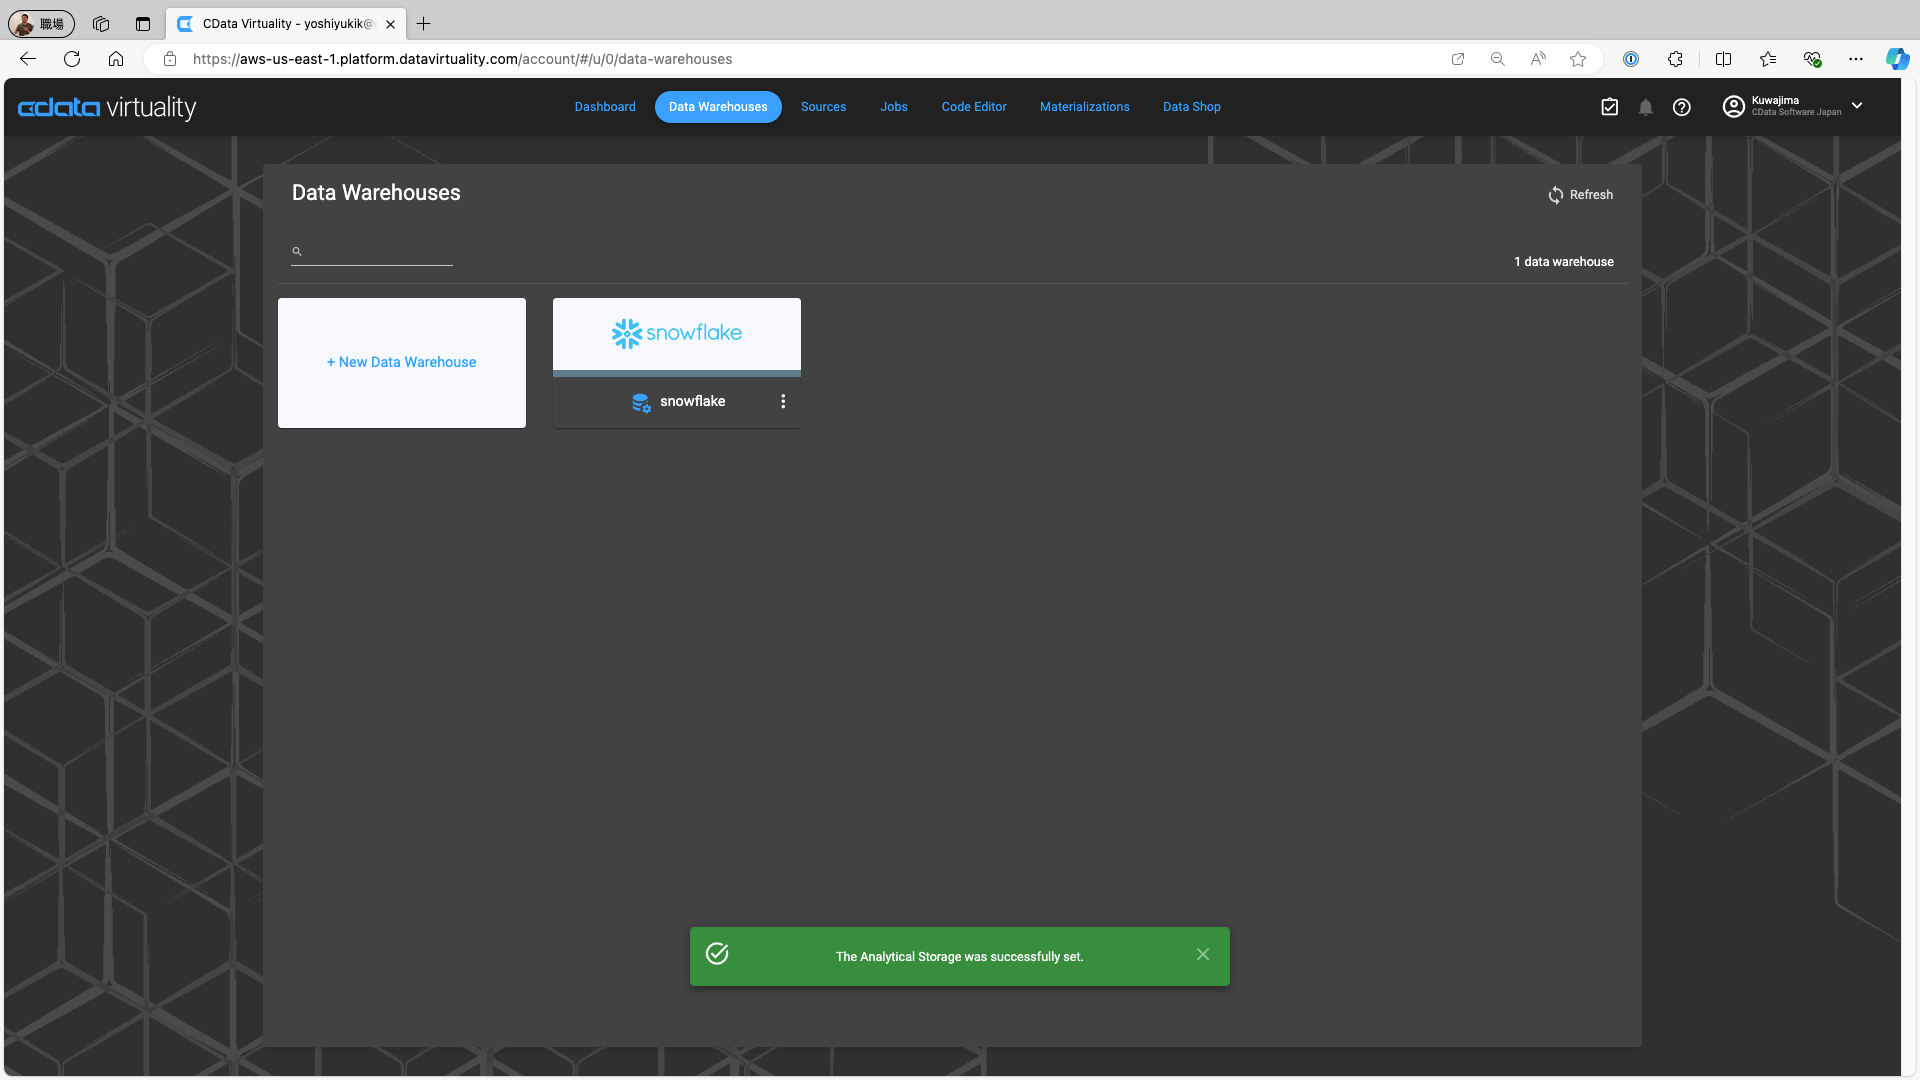1920x1080 pixels.
Task: Open the browser split screen icon
Action: coord(1723,59)
